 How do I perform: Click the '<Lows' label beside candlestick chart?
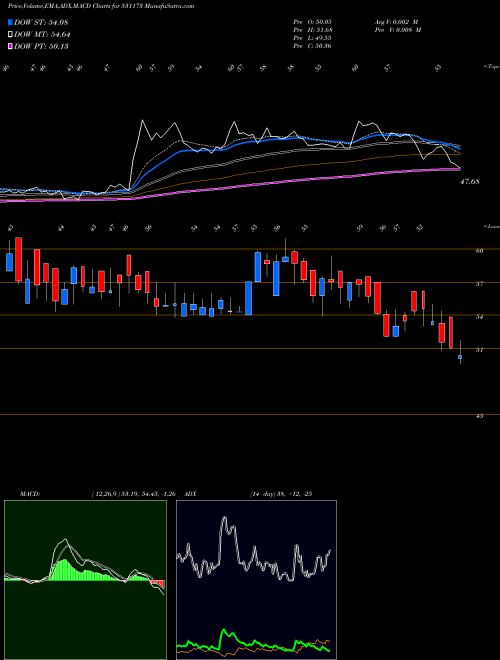click(x=491, y=226)
